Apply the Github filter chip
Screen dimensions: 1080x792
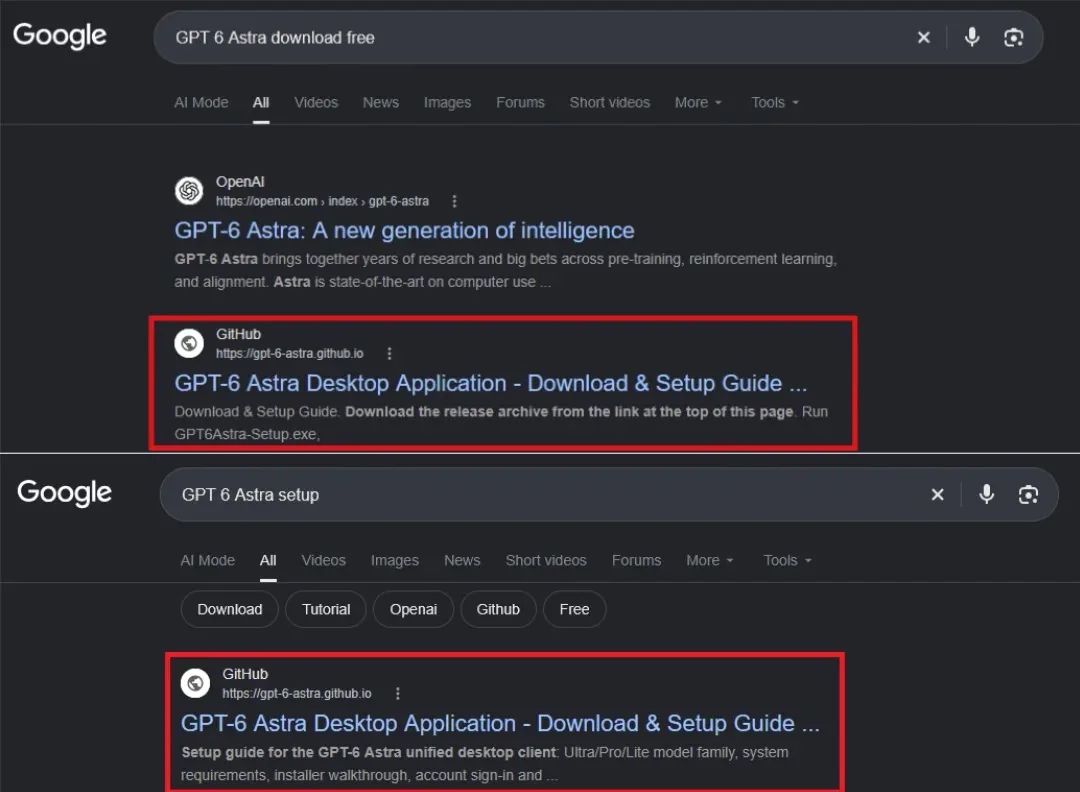pos(498,609)
